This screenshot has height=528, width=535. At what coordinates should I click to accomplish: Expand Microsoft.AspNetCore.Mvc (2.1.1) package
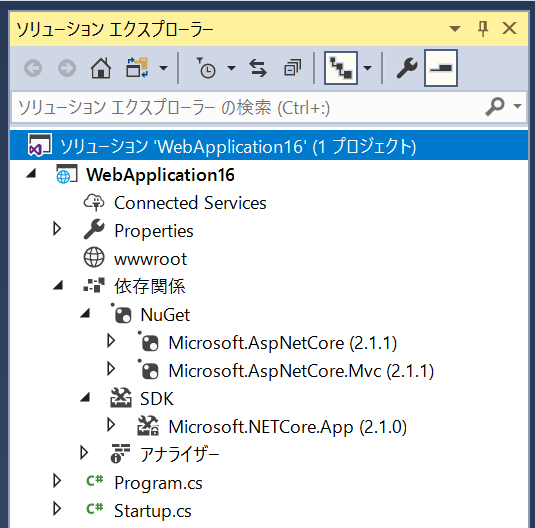111,369
